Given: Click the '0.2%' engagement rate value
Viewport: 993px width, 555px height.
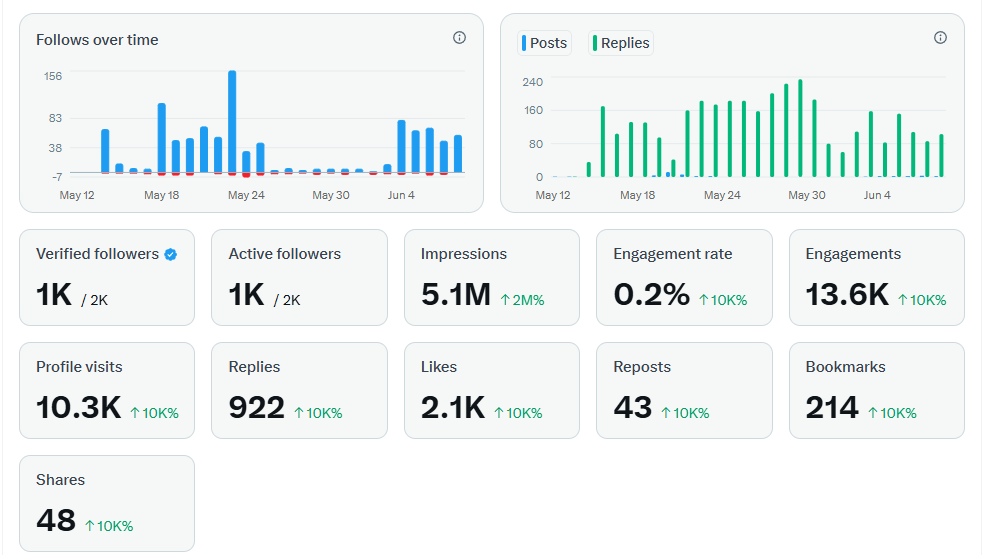Looking at the screenshot, I should [x=652, y=295].
